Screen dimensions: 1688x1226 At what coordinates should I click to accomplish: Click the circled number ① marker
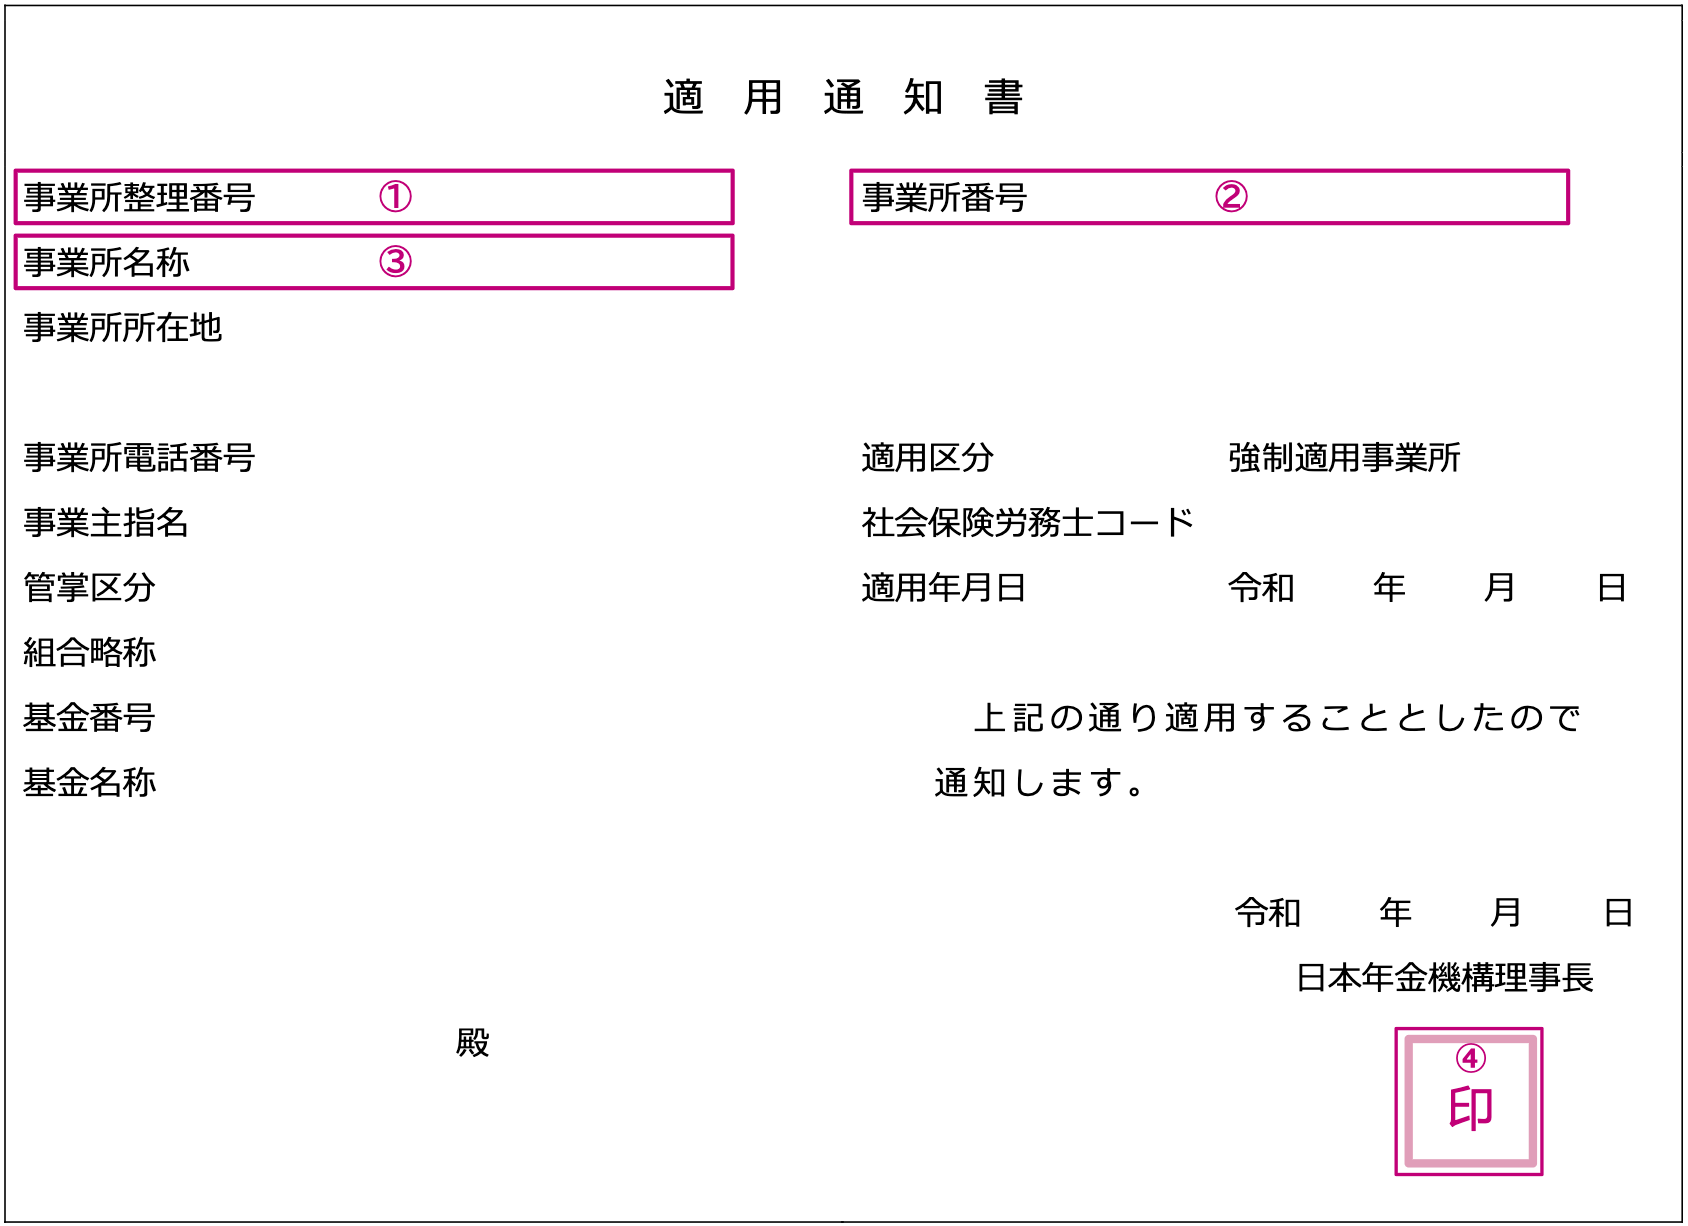(x=395, y=196)
